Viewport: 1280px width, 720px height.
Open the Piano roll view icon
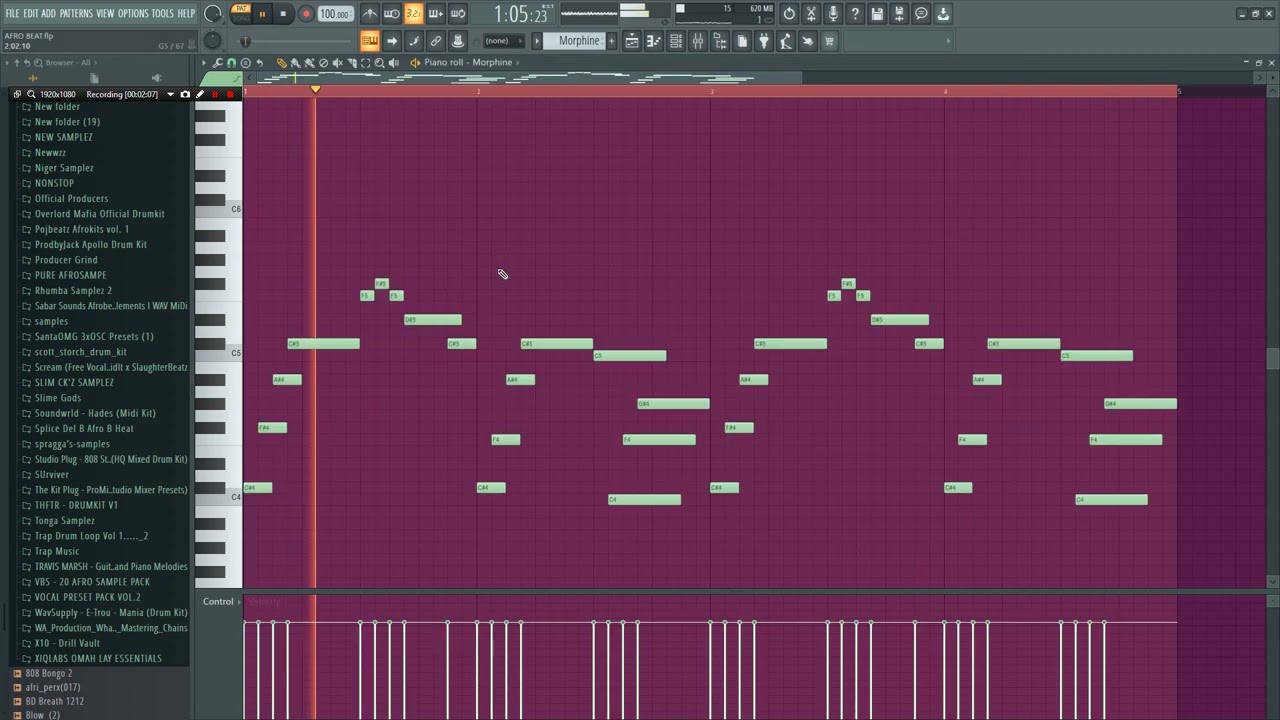click(x=654, y=41)
